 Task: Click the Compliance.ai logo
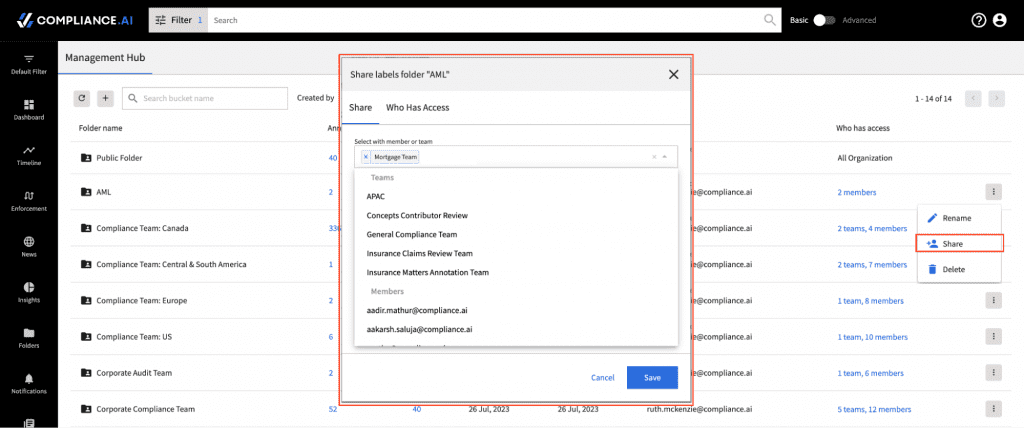coord(75,20)
